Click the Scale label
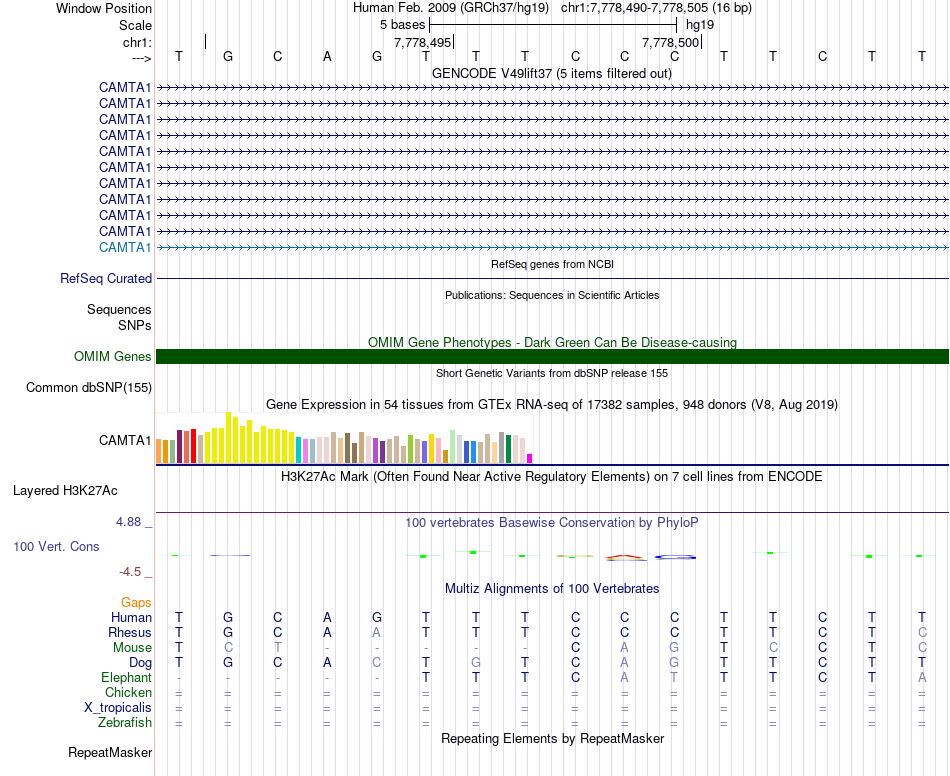This screenshot has height=776, width=950. click(136, 25)
